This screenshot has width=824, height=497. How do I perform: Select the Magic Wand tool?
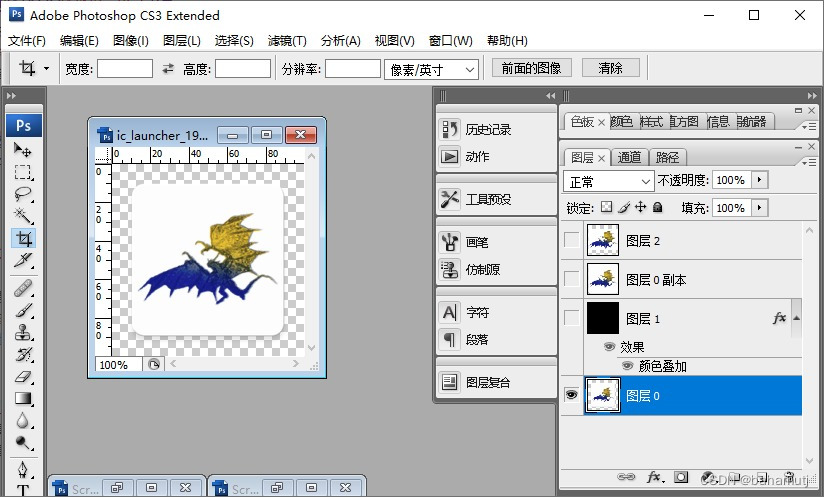(x=23, y=216)
